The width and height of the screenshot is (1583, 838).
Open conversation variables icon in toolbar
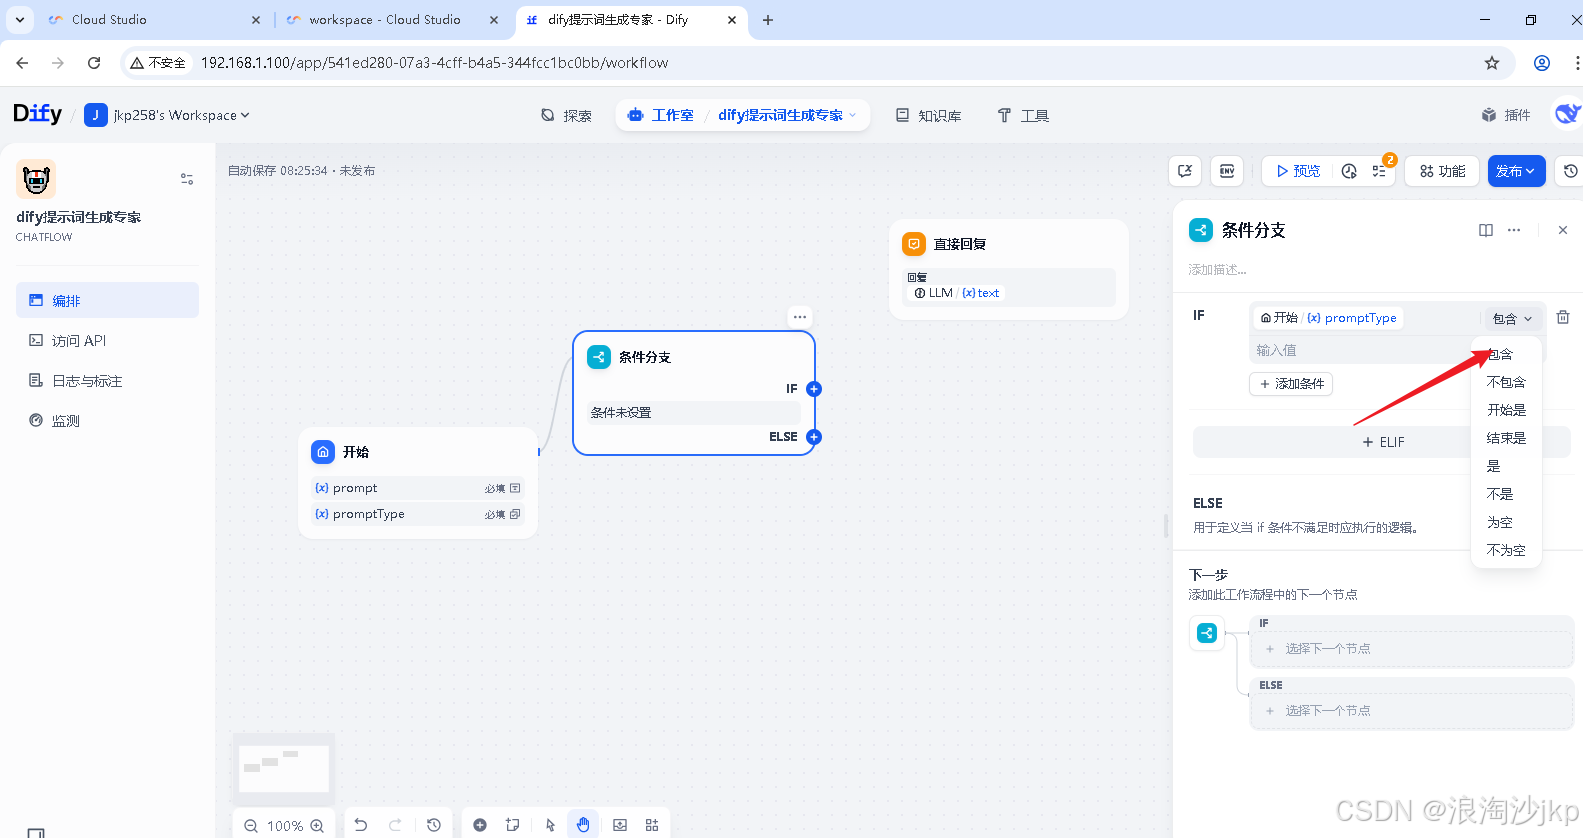coord(1185,171)
